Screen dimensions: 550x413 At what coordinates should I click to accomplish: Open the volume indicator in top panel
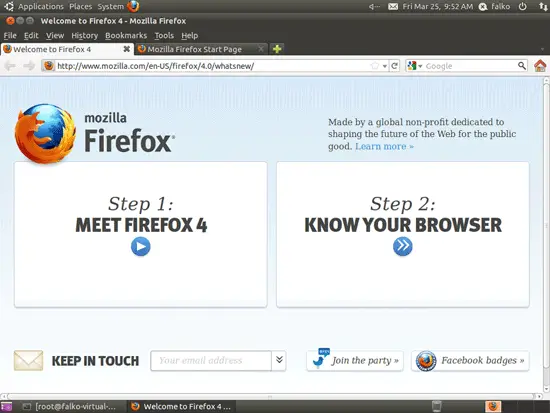[375, 7]
